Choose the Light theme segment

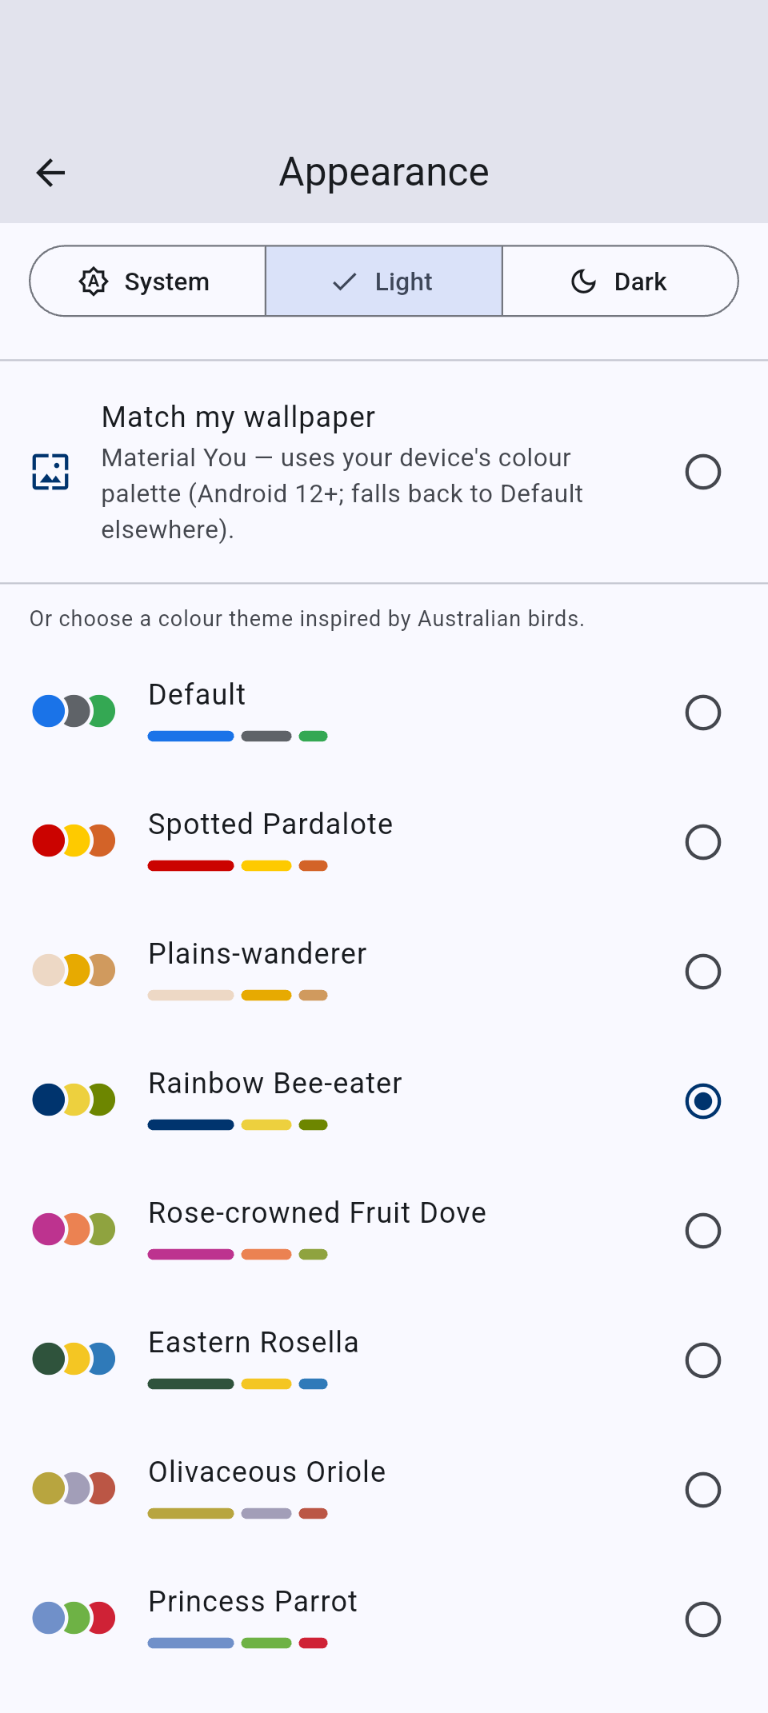point(384,282)
